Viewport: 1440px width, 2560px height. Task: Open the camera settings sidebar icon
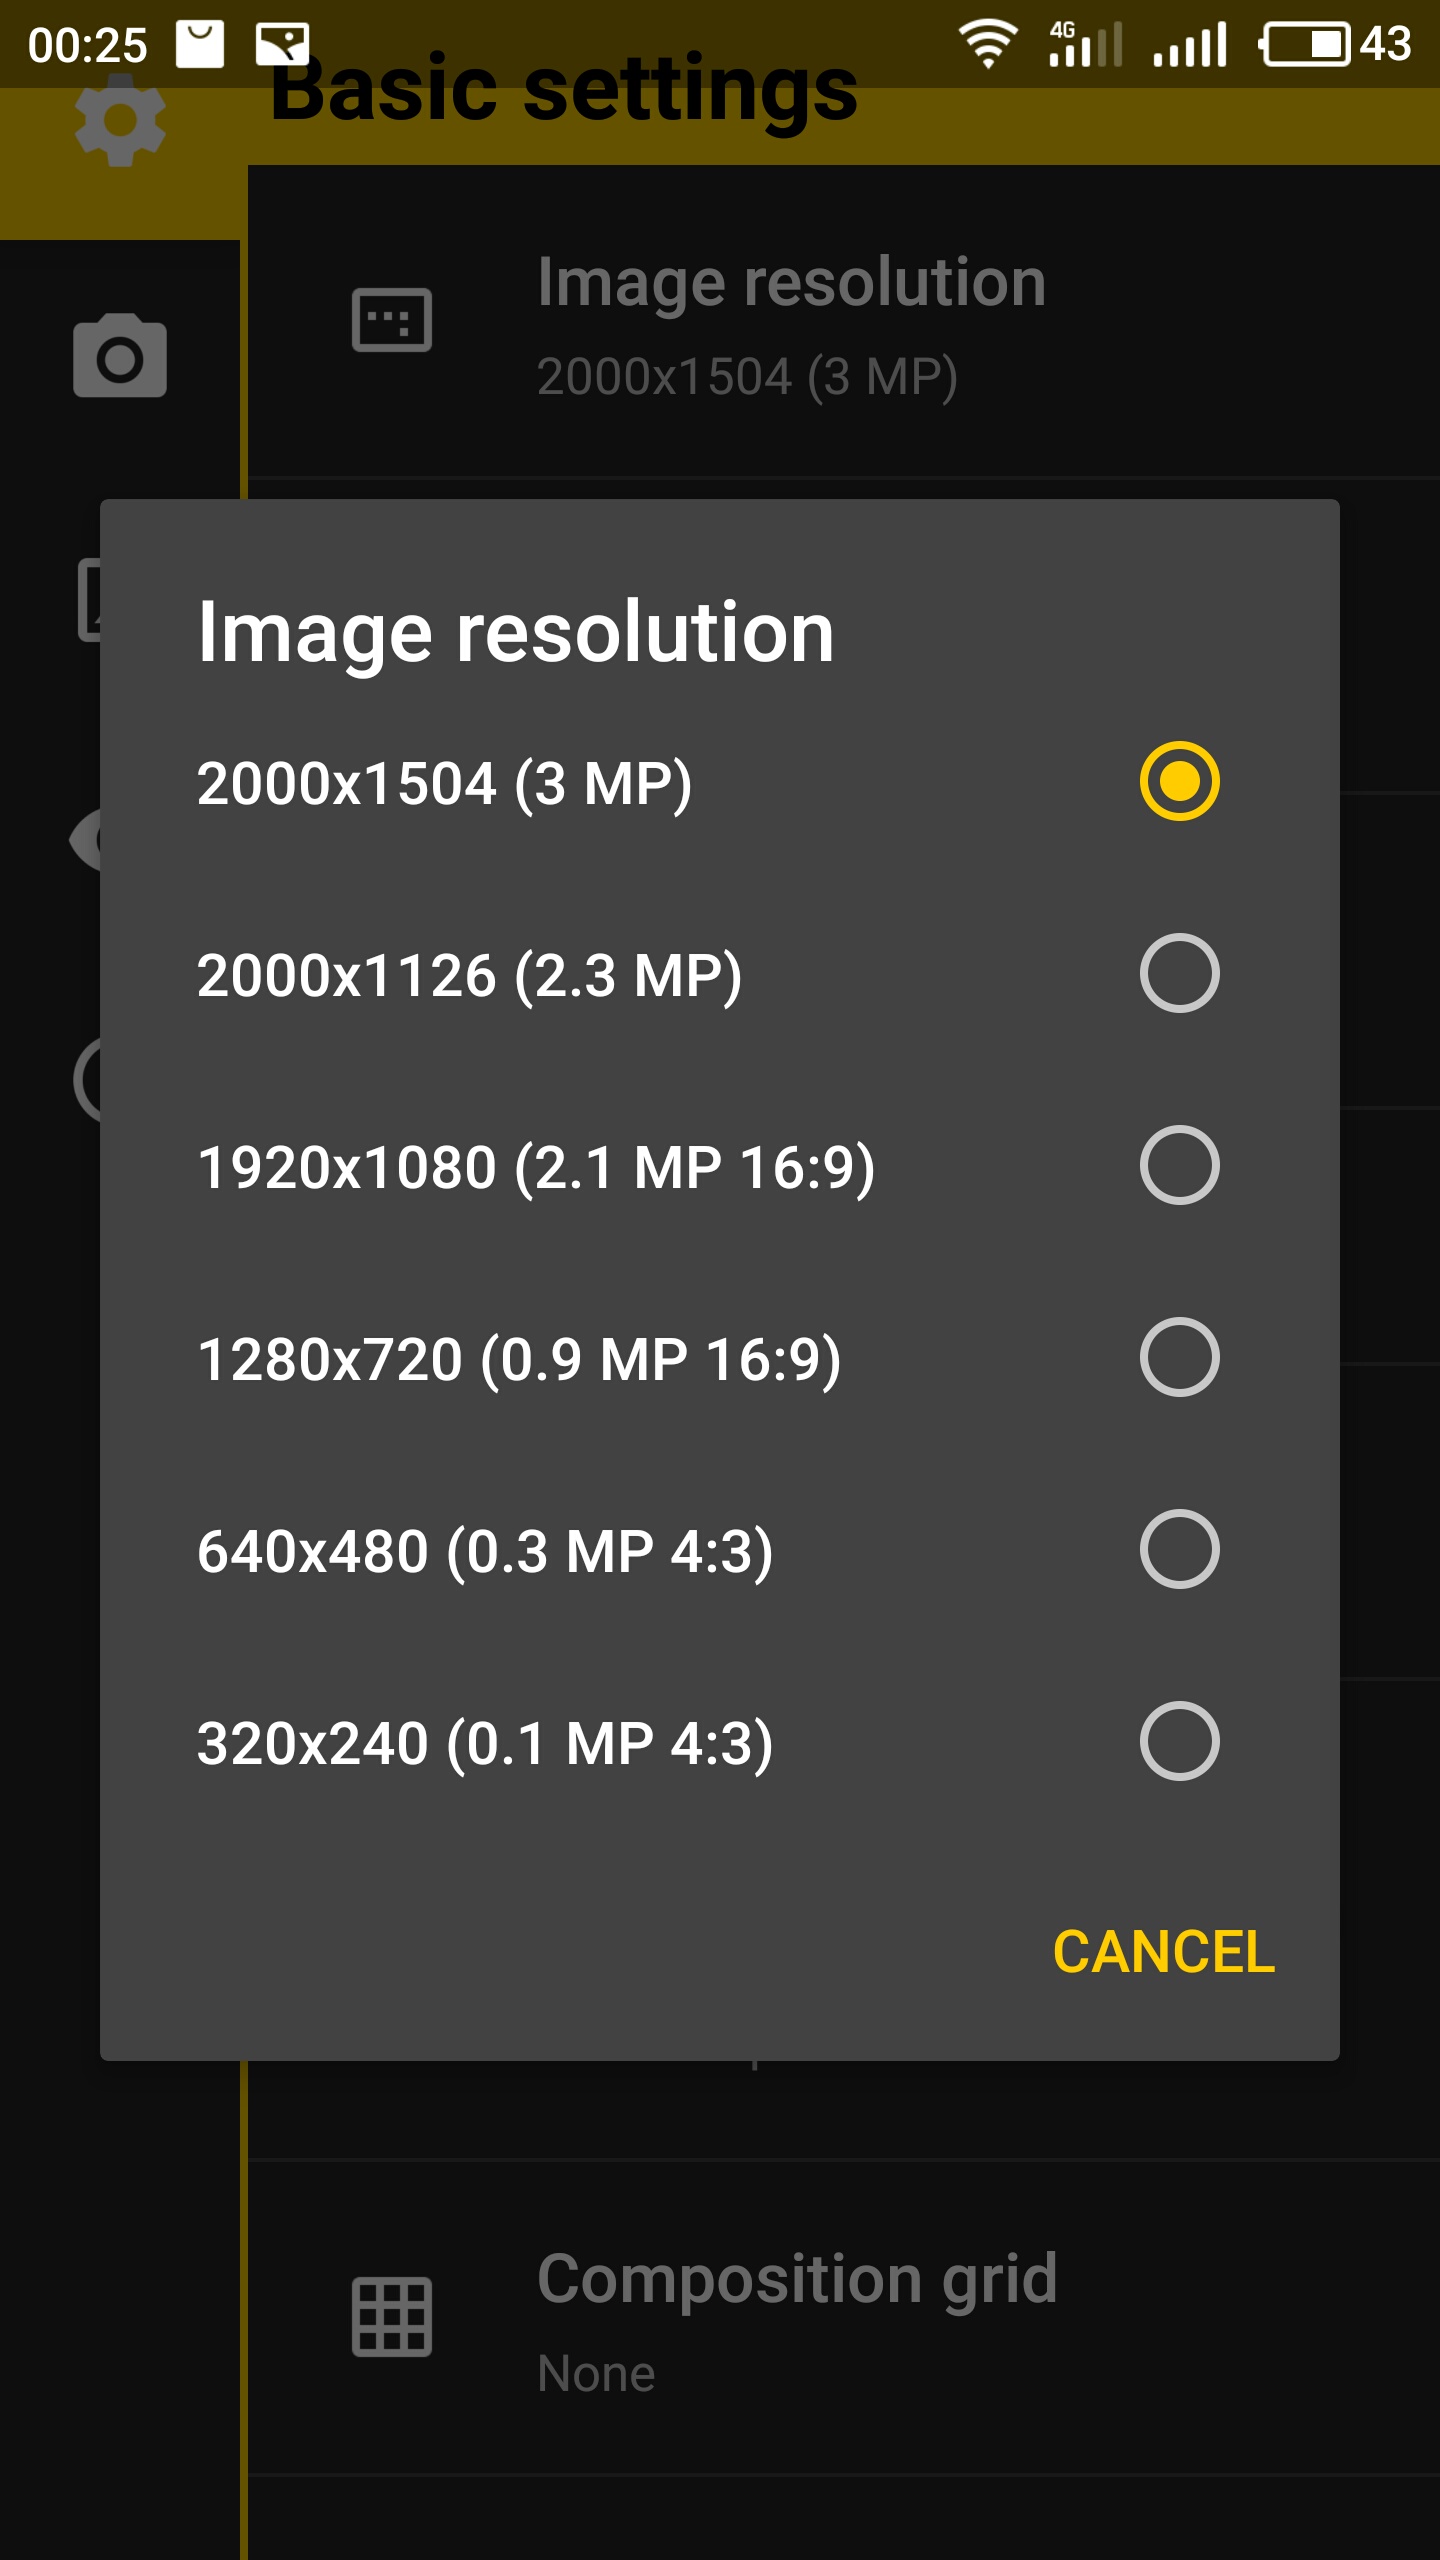pos(120,356)
